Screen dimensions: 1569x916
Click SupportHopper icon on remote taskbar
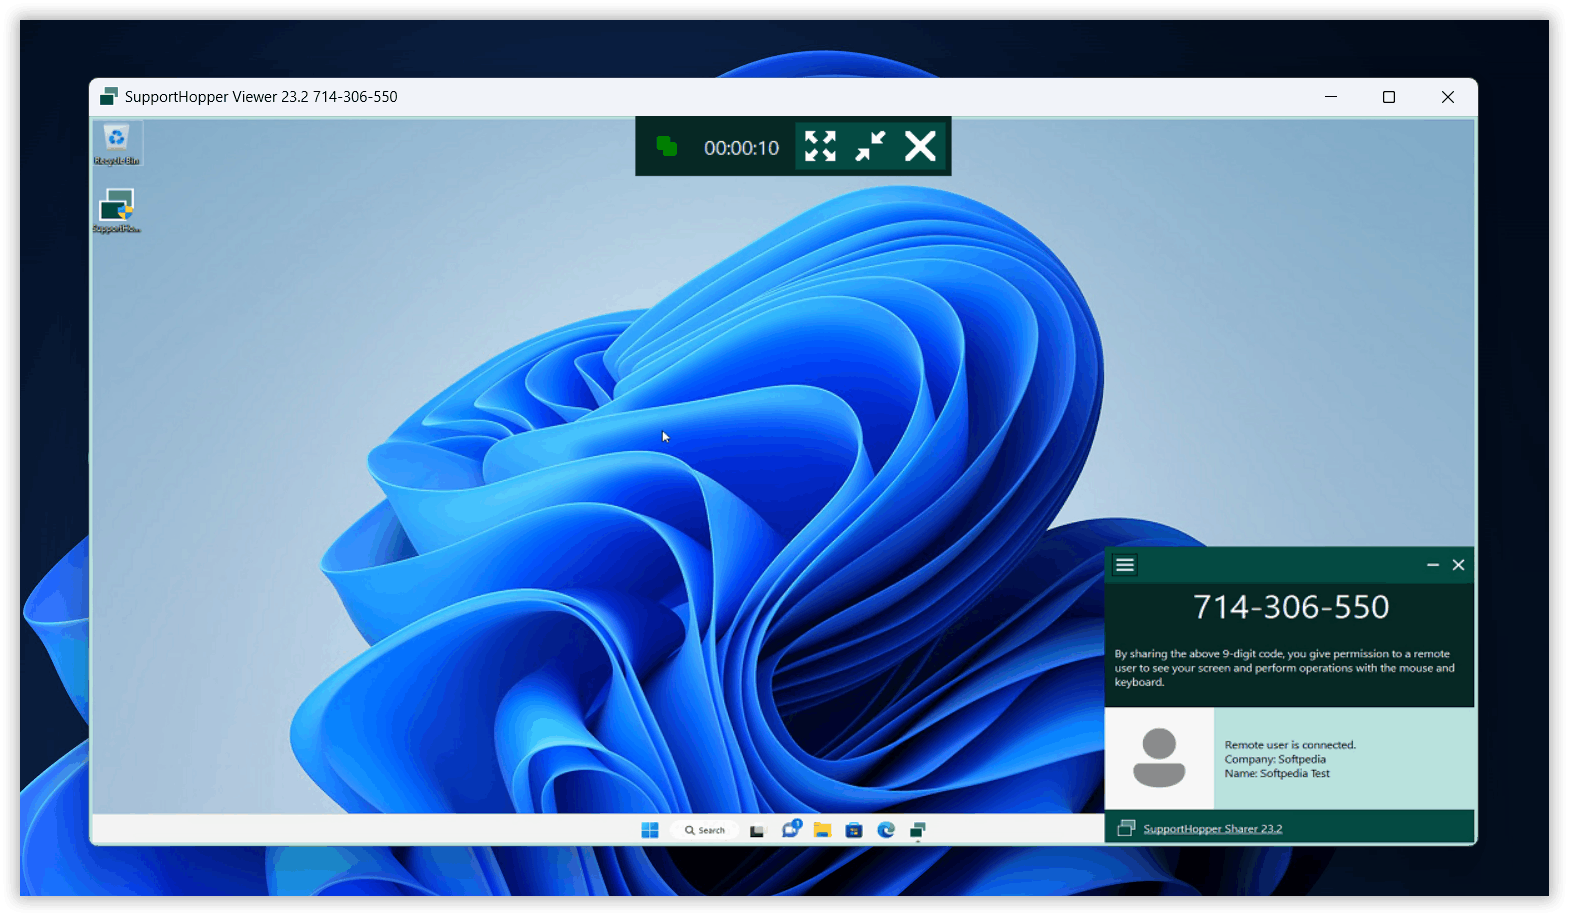pos(918,830)
